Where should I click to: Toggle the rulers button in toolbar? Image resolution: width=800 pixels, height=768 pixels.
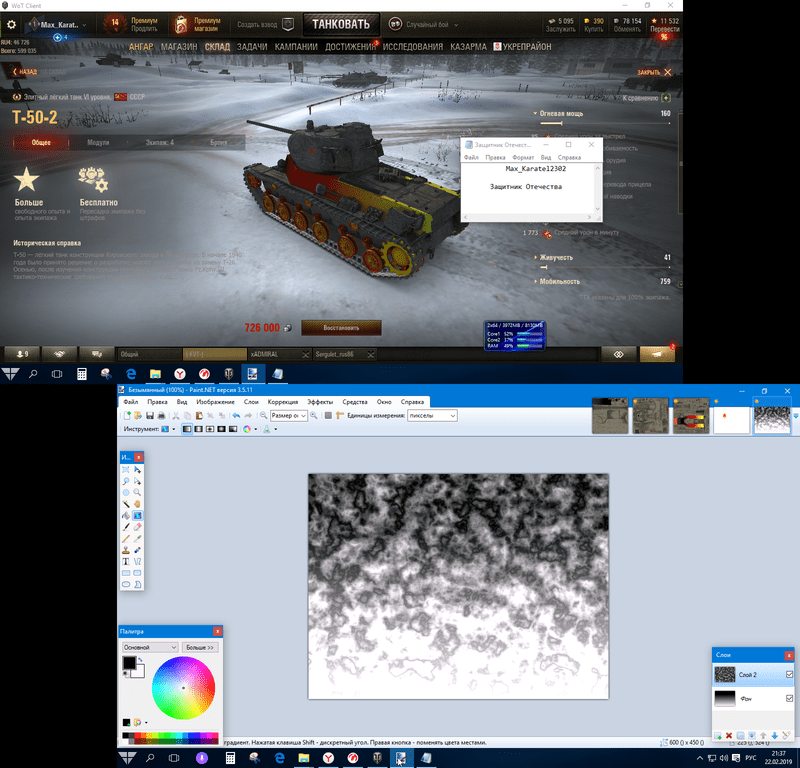coord(340,415)
